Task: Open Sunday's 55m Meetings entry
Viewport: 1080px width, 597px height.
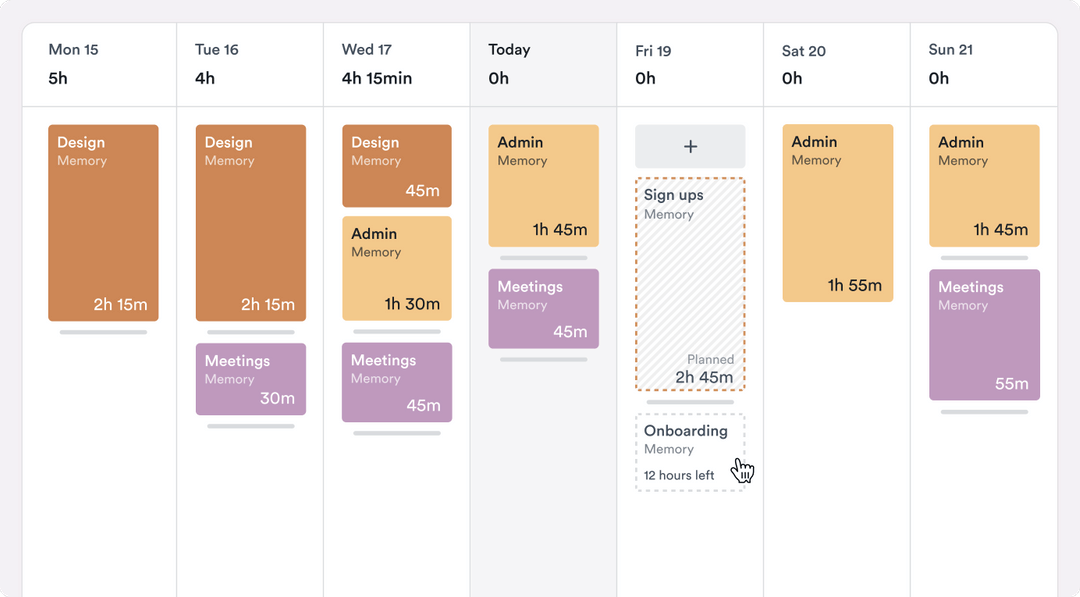Action: 984,334
